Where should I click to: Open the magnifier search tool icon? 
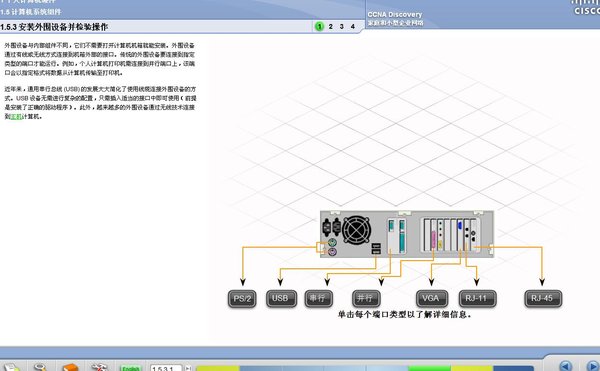[x=40, y=367]
